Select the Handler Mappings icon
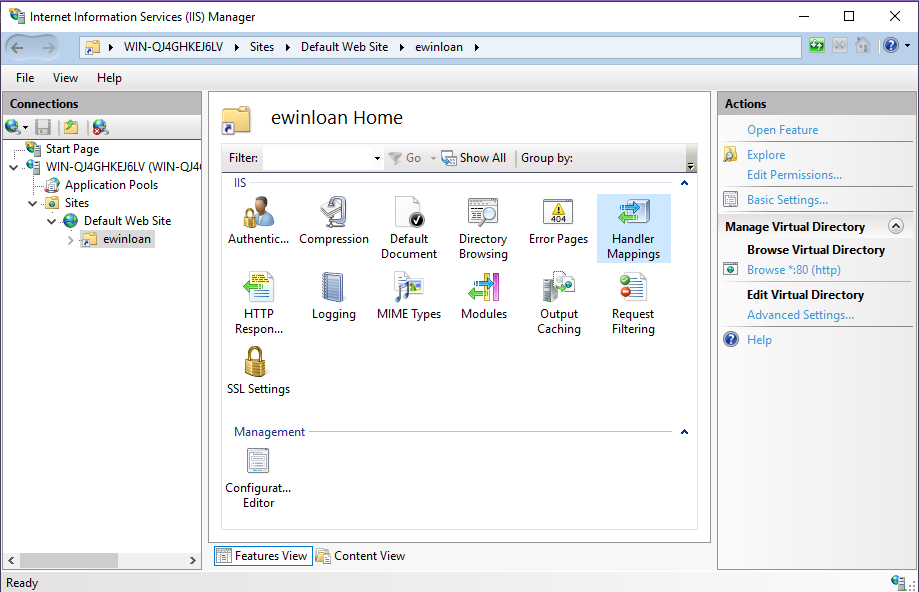 (634, 229)
